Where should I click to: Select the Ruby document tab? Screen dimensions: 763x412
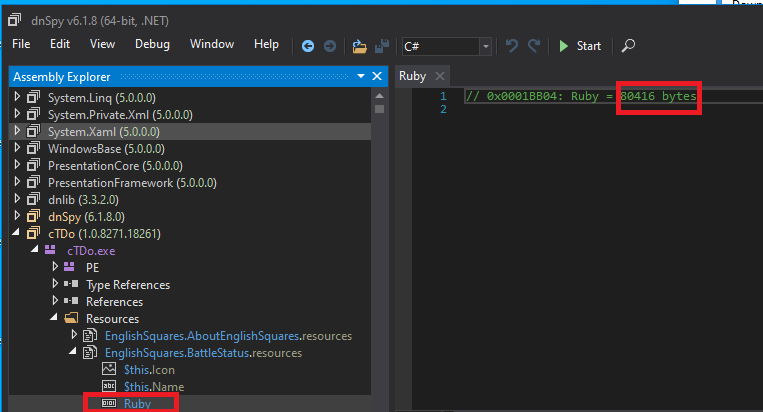point(413,76)
